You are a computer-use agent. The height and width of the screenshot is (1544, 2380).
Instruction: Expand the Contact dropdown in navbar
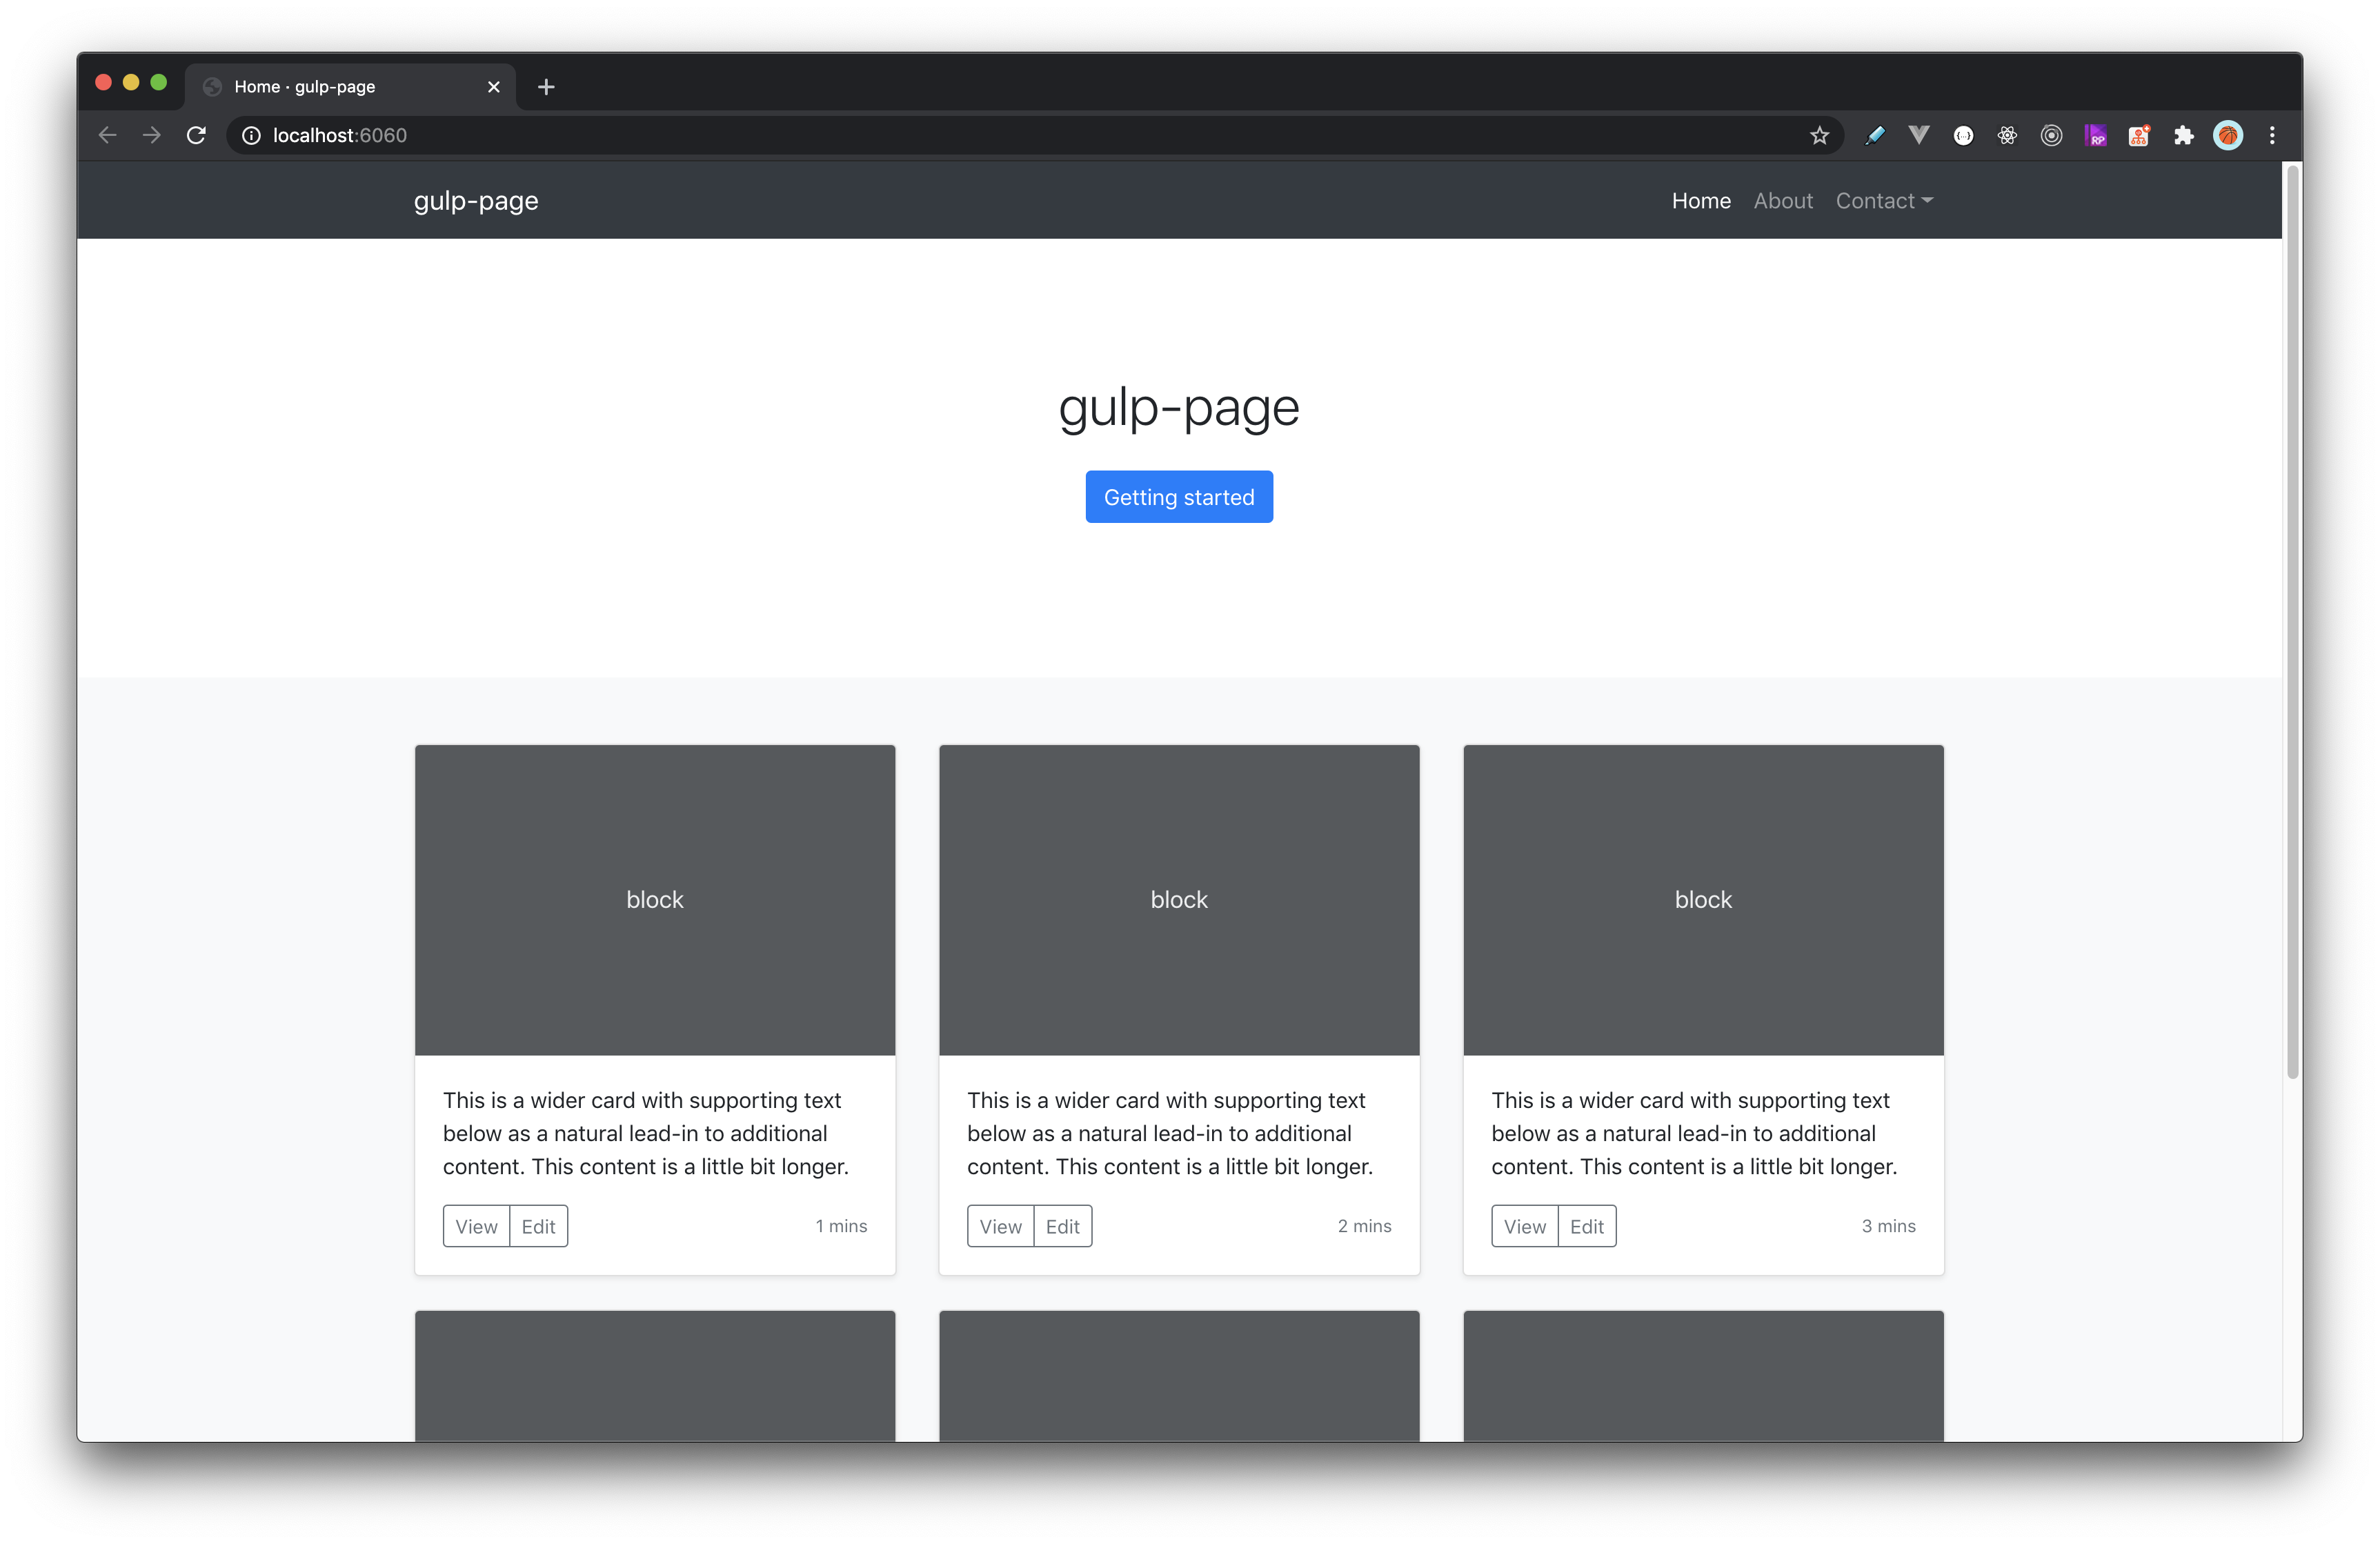click(1884, 201)
